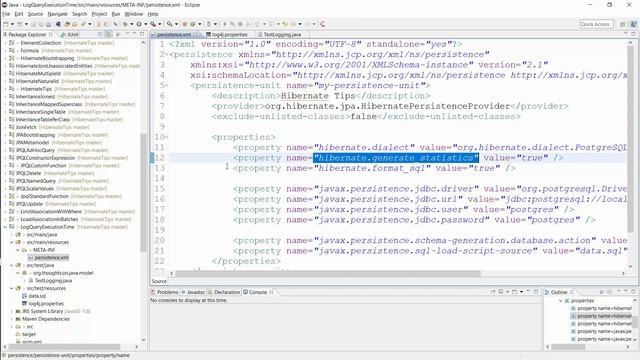Open the File menu
Image resolution: width=640 pixels, height=360 pixels.
point(6,14)
